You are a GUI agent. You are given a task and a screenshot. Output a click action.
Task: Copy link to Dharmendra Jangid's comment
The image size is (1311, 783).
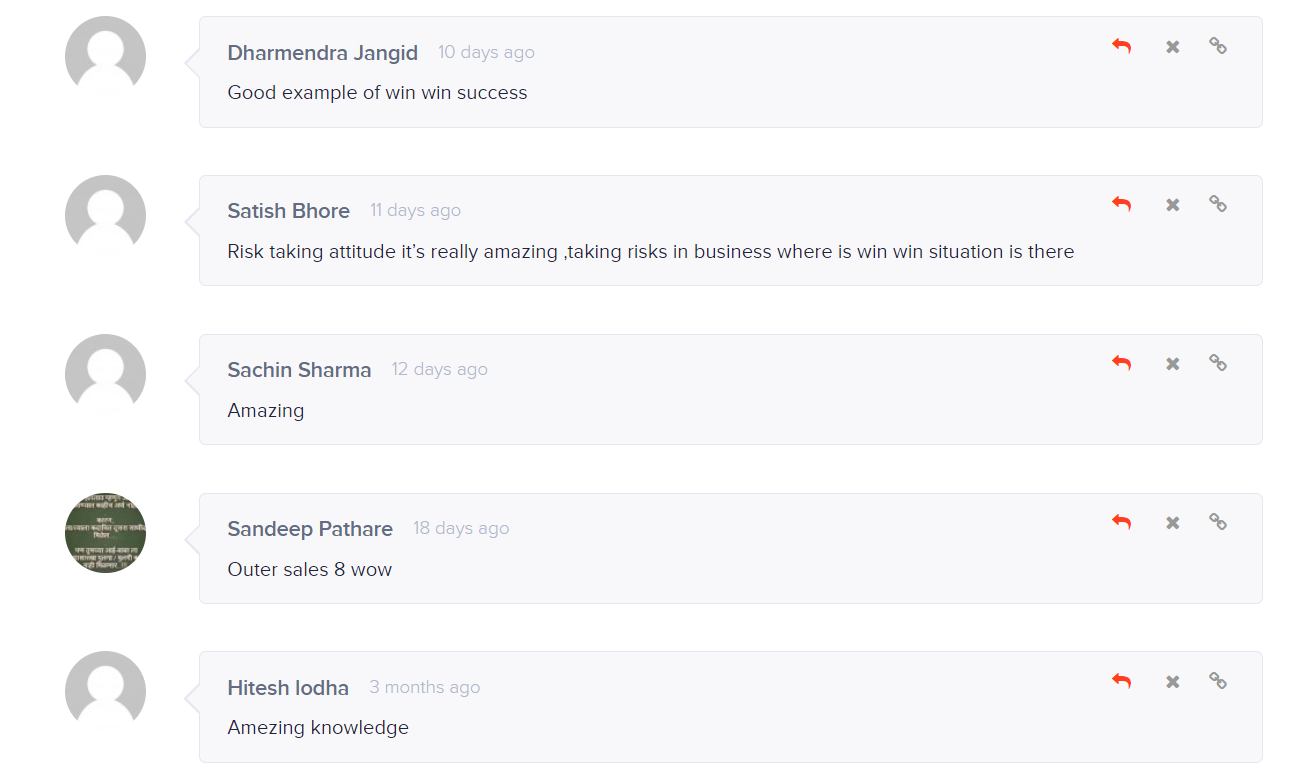pos(1218,46)
